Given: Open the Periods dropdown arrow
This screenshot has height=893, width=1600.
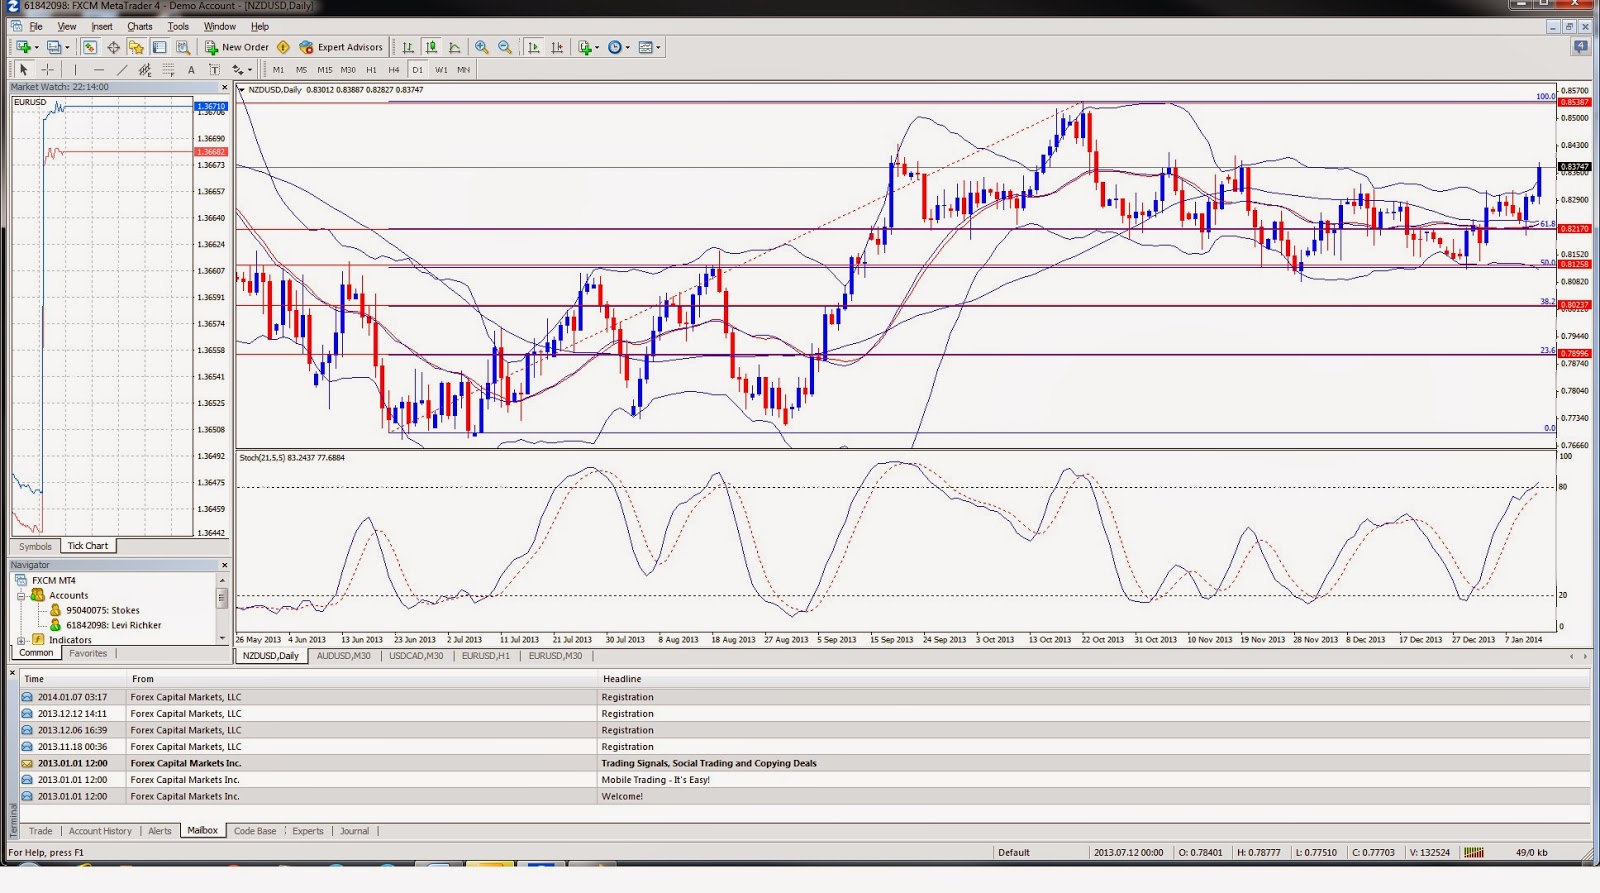Looking at the screenshot, I should pos(627,47).
